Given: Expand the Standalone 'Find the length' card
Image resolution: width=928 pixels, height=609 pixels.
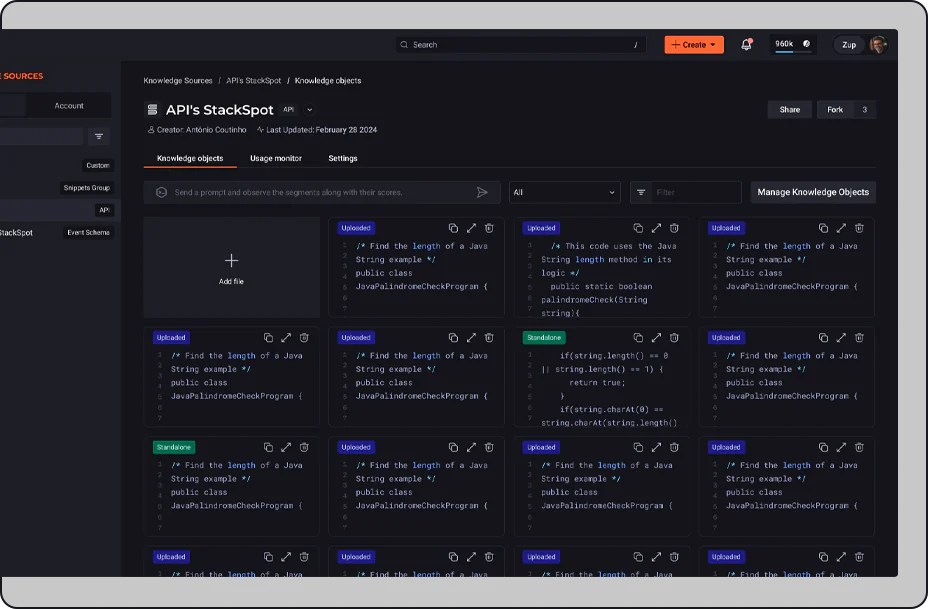Looking at the screenshot, I should click(x=286, y=447).
